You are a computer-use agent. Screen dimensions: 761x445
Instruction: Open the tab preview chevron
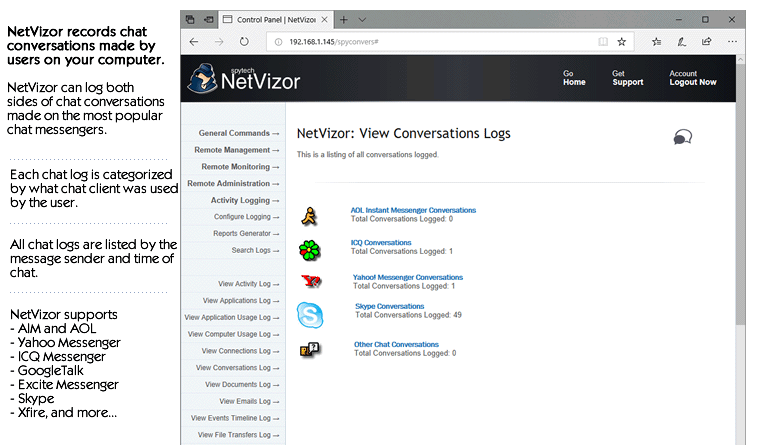tap(362, 19)
